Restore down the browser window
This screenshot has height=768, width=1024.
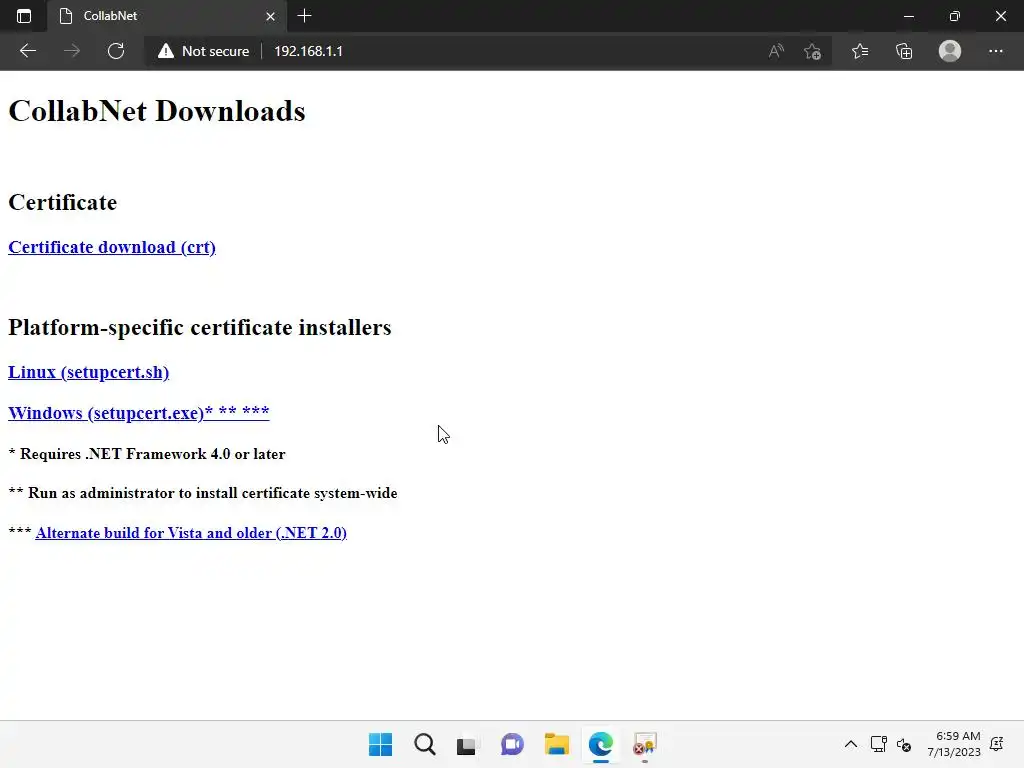(955, 16)
